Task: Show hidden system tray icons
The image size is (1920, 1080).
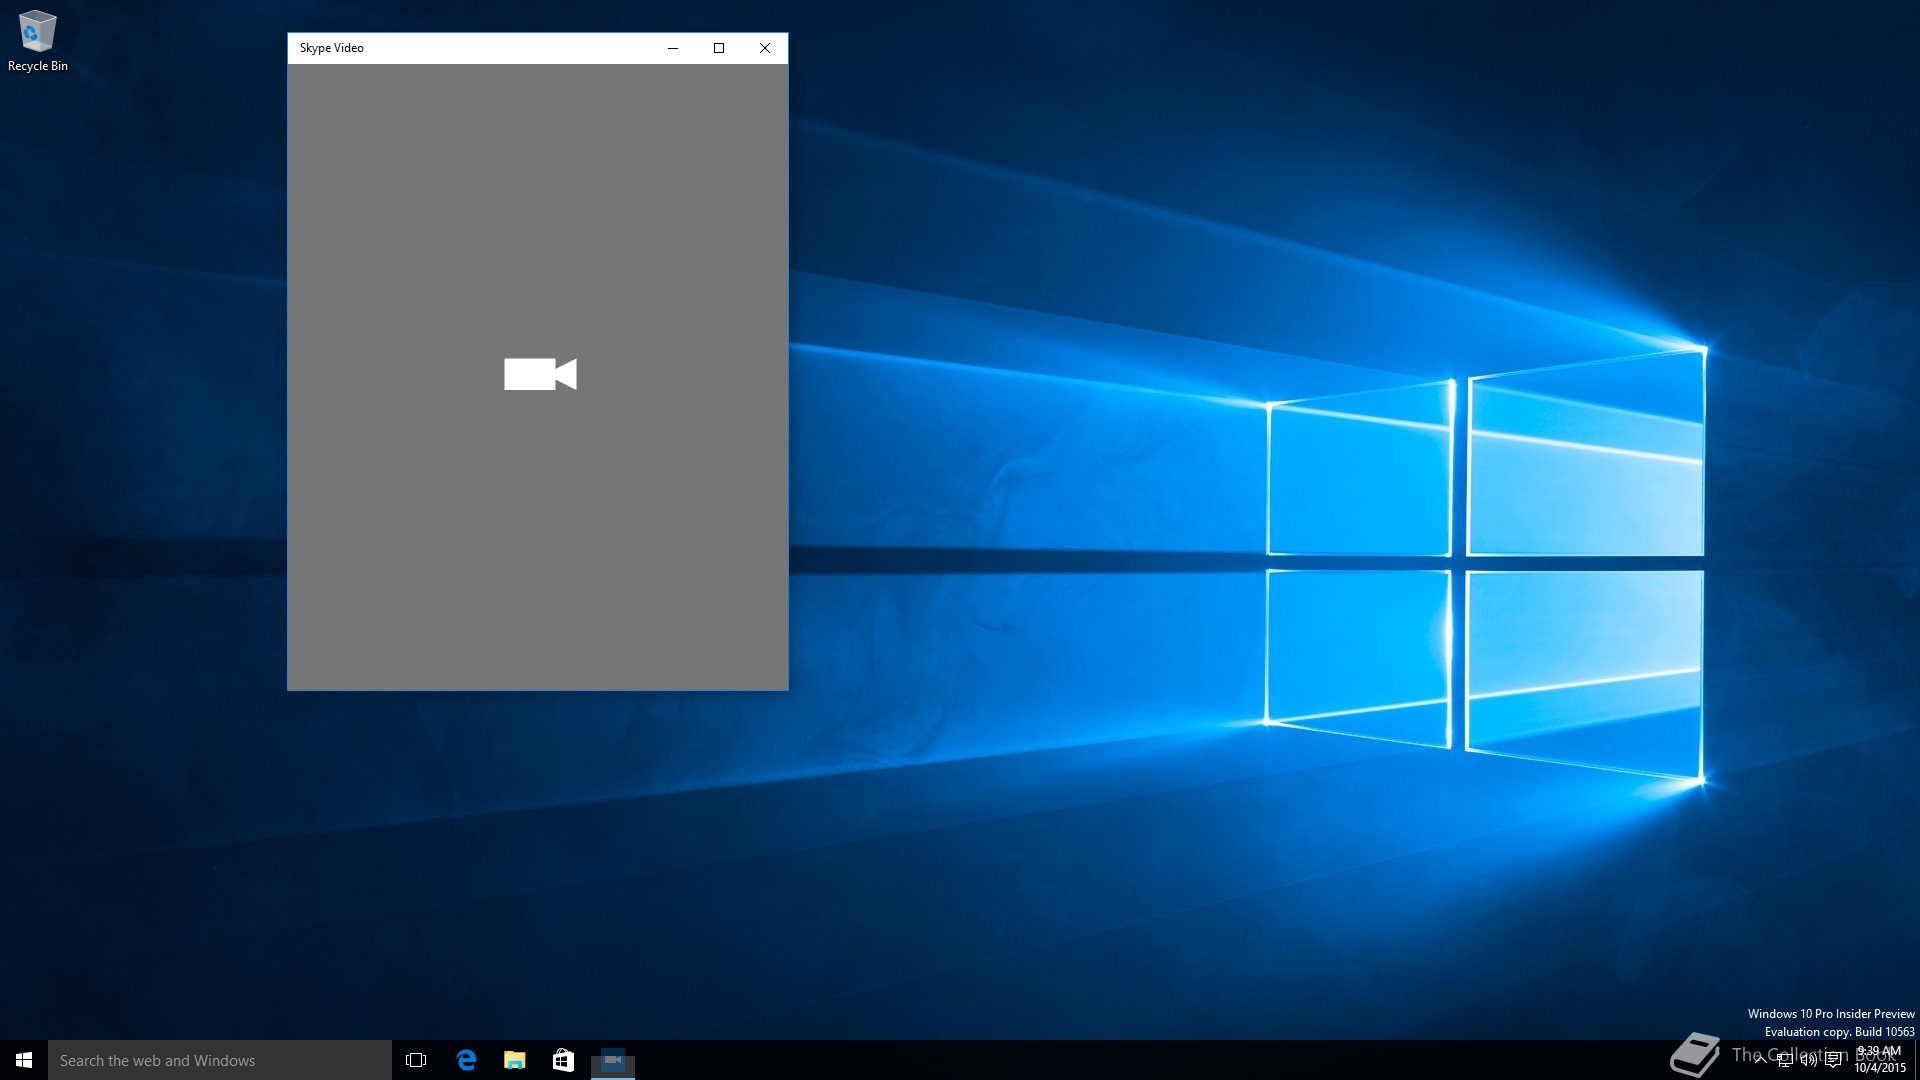Action: pos(1760,1060)
